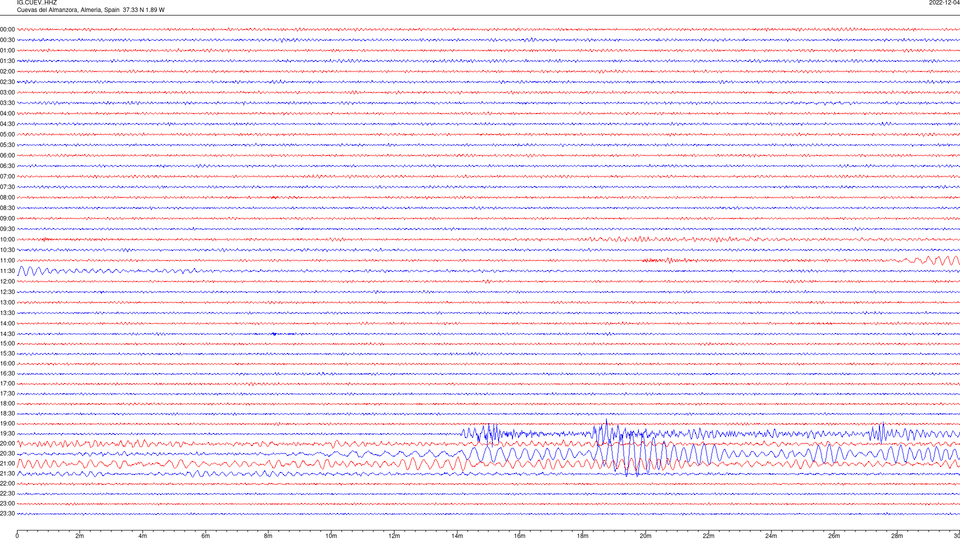Select the '4m' minute axis label
The image size is (960, 540).
(143, 536)
